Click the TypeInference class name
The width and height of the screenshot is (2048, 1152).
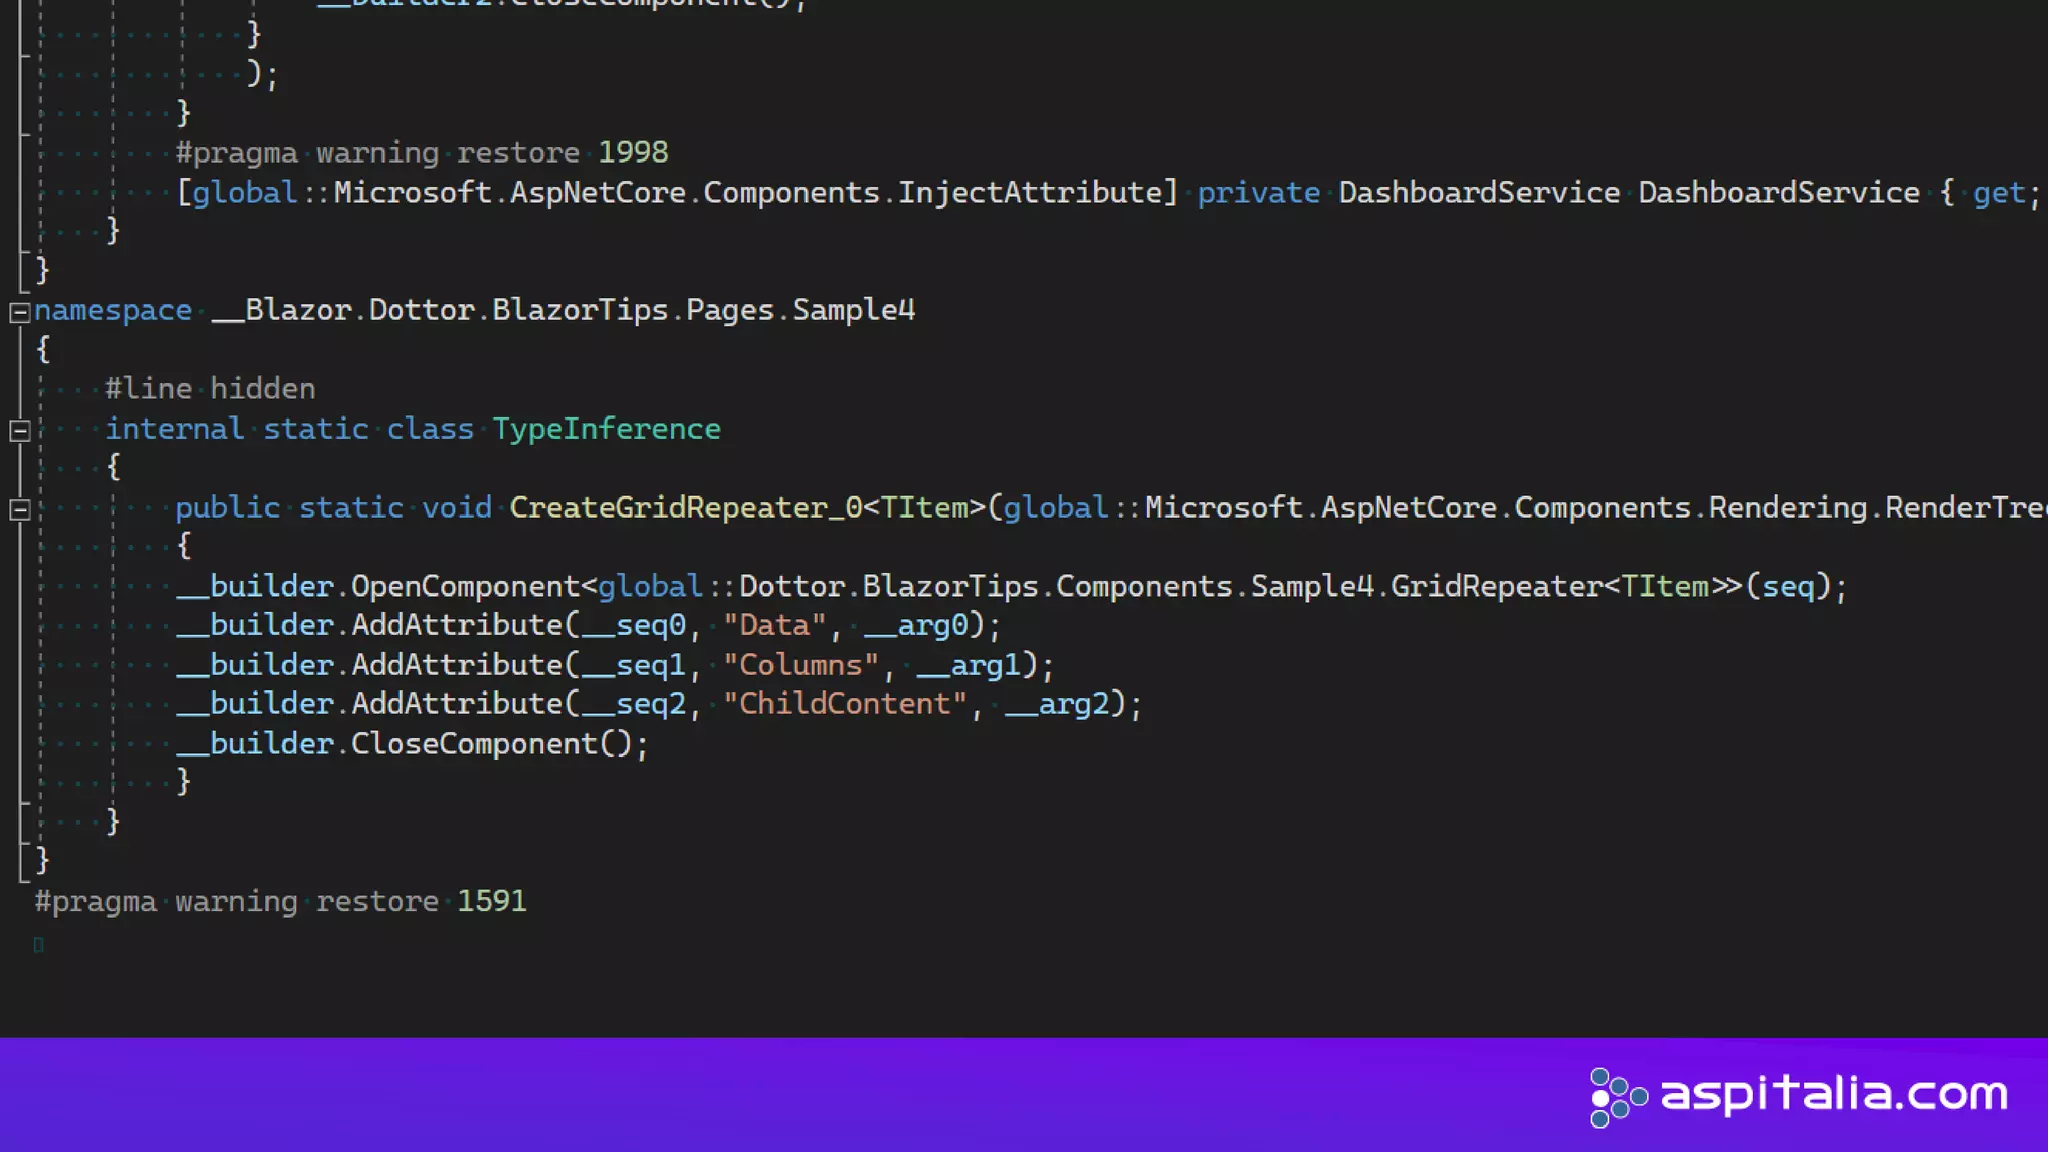click(606, 429)
